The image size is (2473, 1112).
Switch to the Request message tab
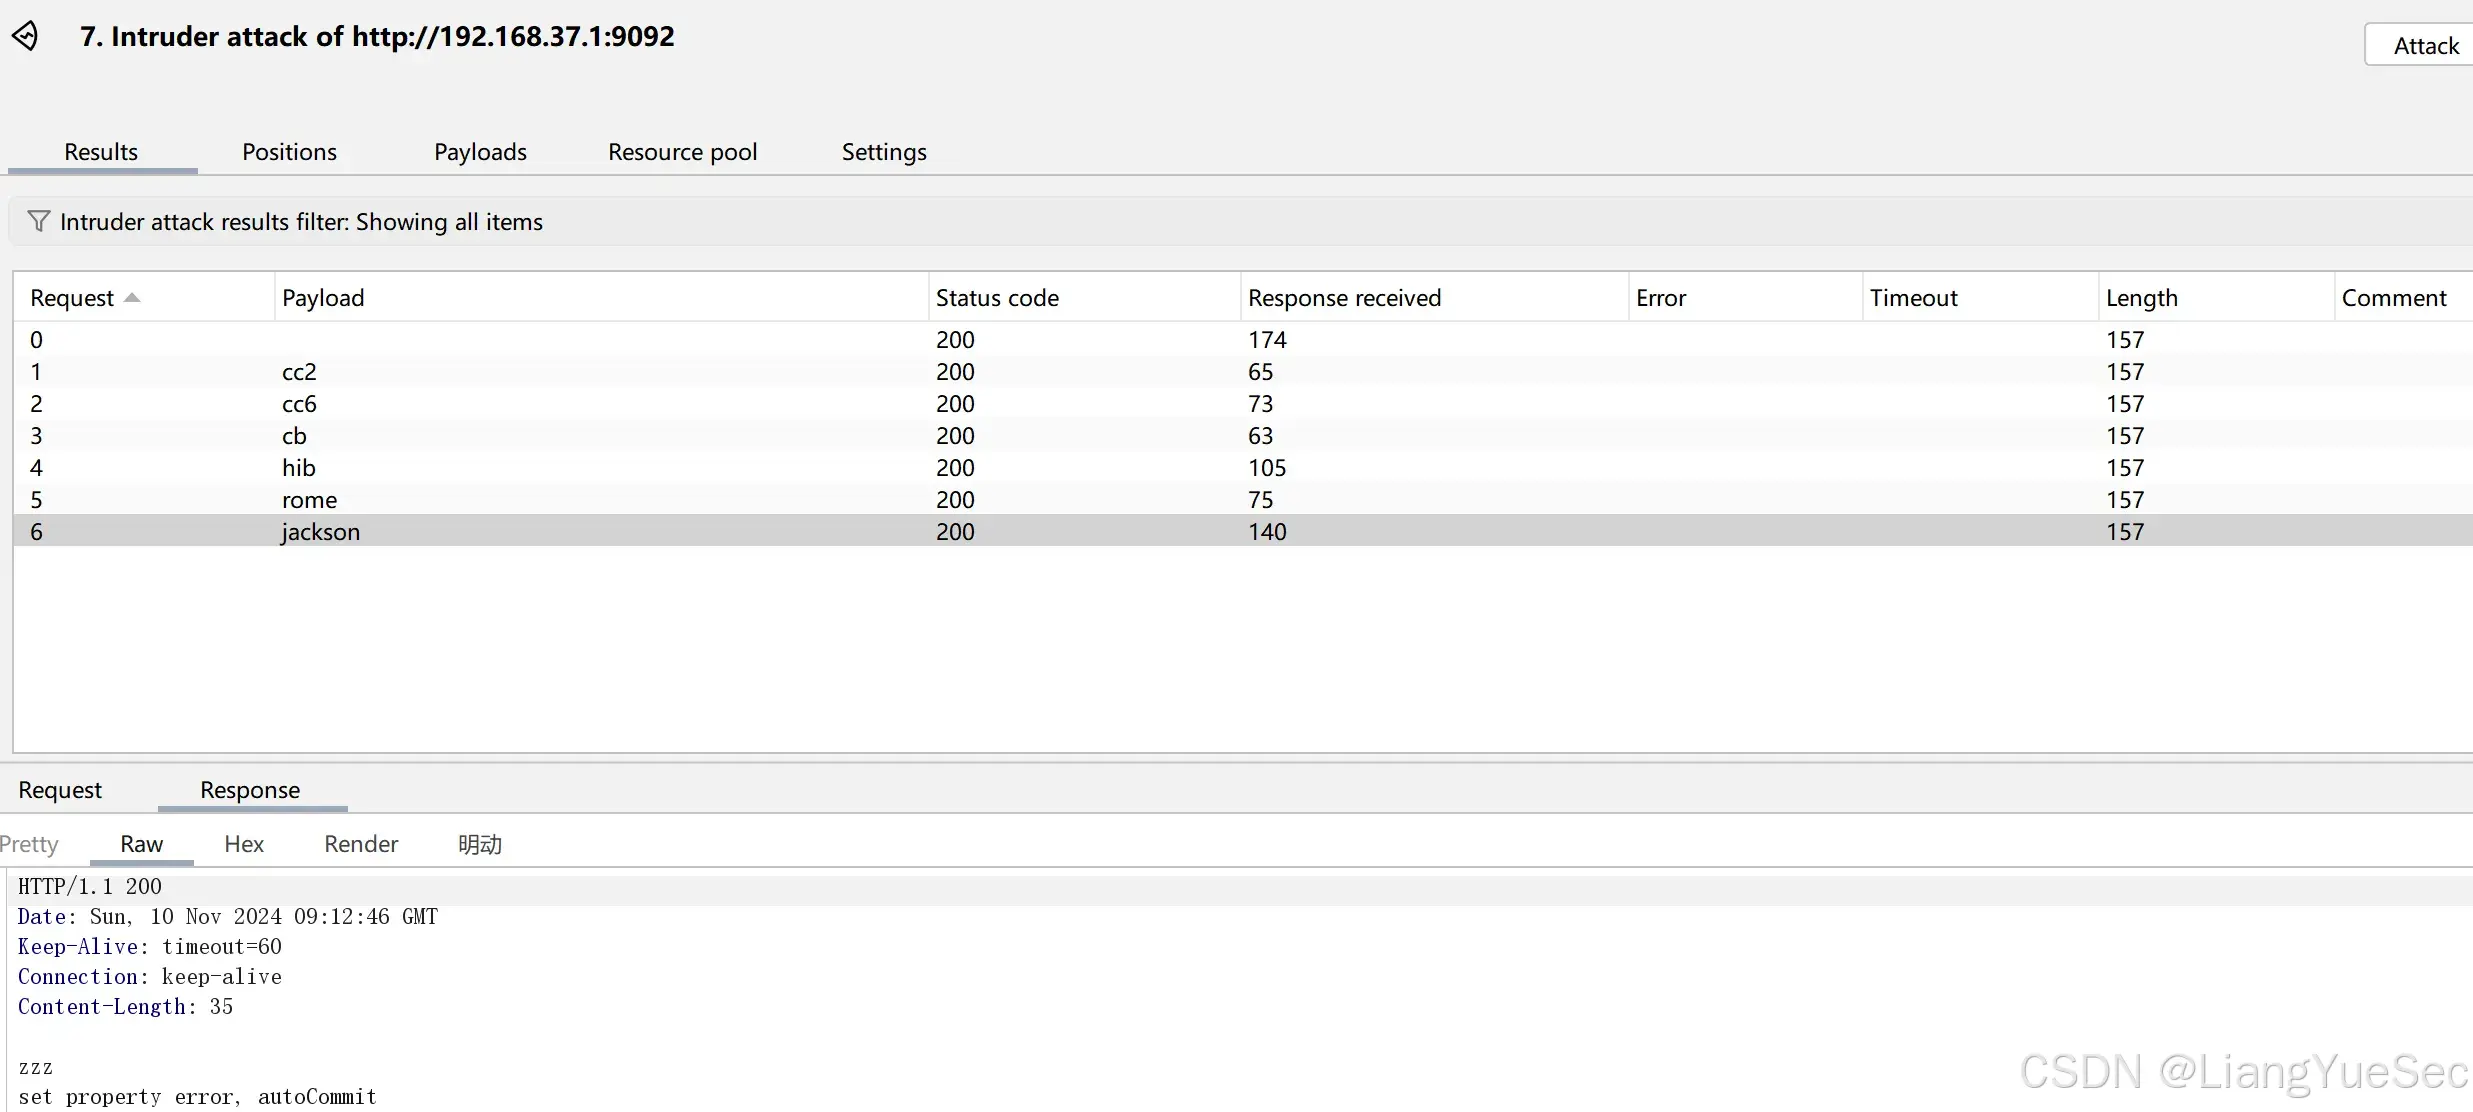(60, 790)
